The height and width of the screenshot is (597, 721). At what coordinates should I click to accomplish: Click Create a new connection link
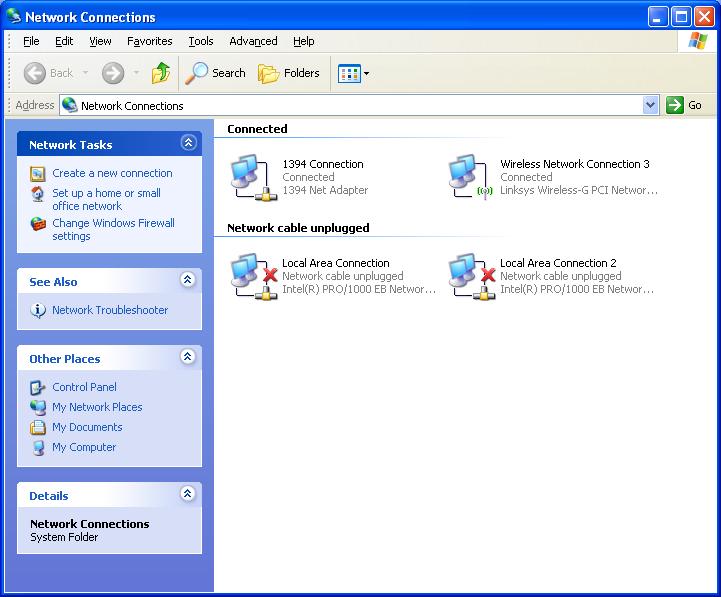[x=112, y=173]
